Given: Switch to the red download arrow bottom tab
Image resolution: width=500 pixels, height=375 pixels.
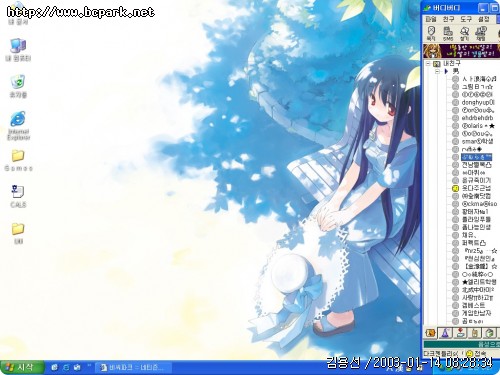Looking at the screenshot, I should point(461,333).
